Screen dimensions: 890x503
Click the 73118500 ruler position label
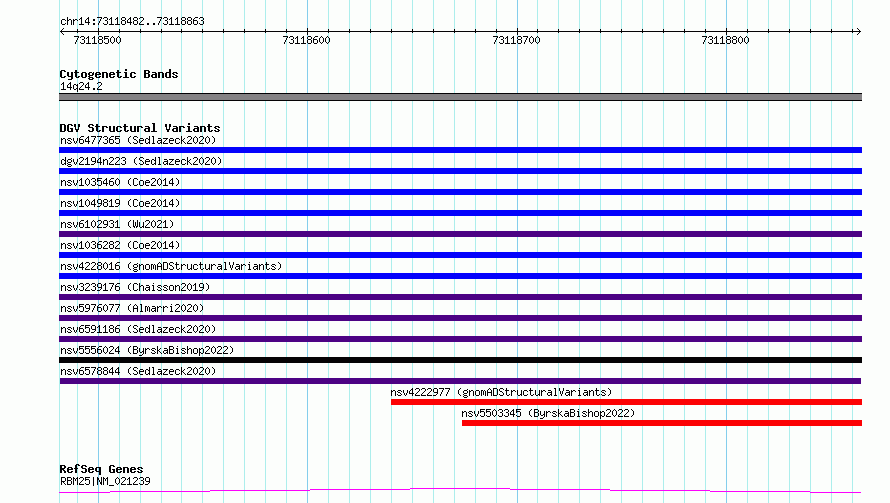point(97,40)
